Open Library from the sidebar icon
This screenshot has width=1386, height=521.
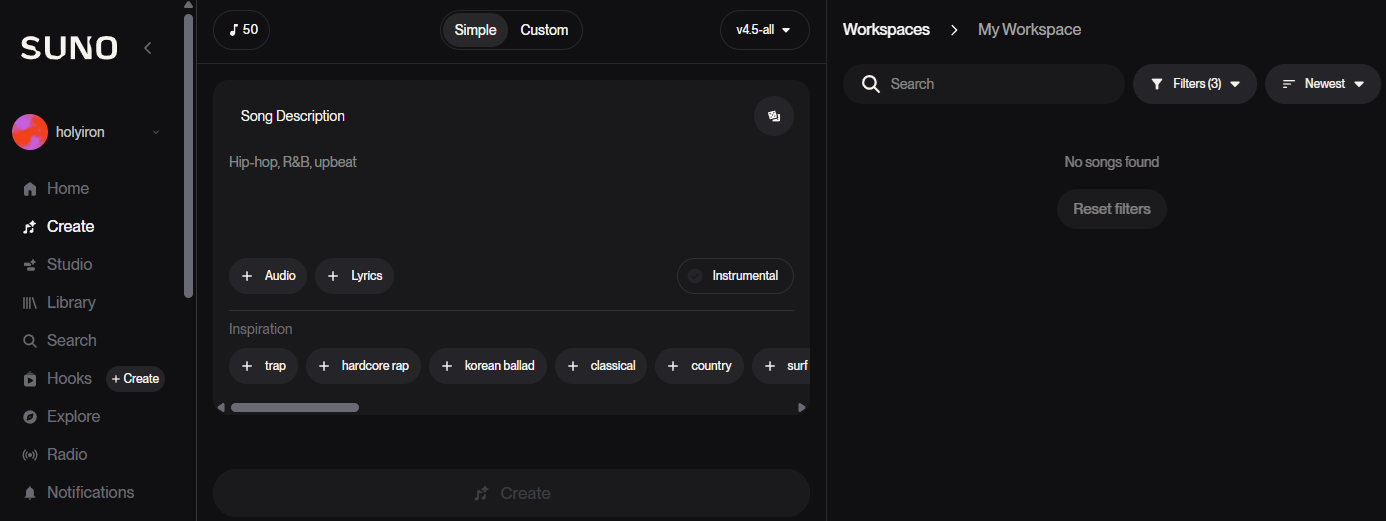click(x=30, y=303)
